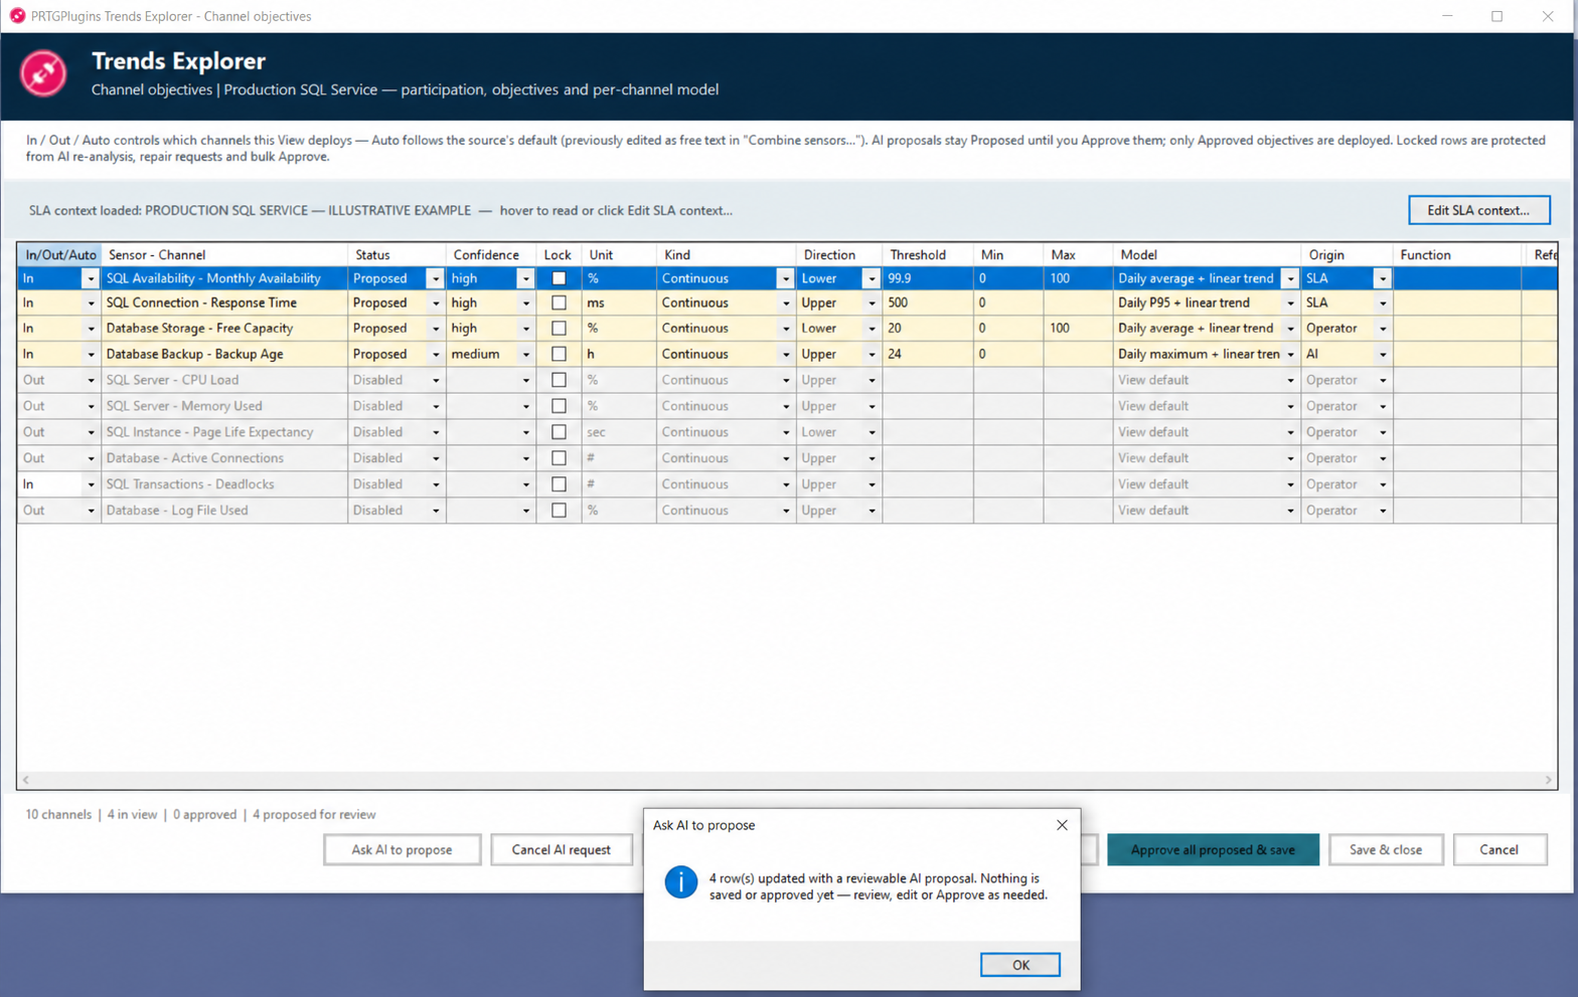Click the horizontal scrollbar left arrow

(26, 780)
